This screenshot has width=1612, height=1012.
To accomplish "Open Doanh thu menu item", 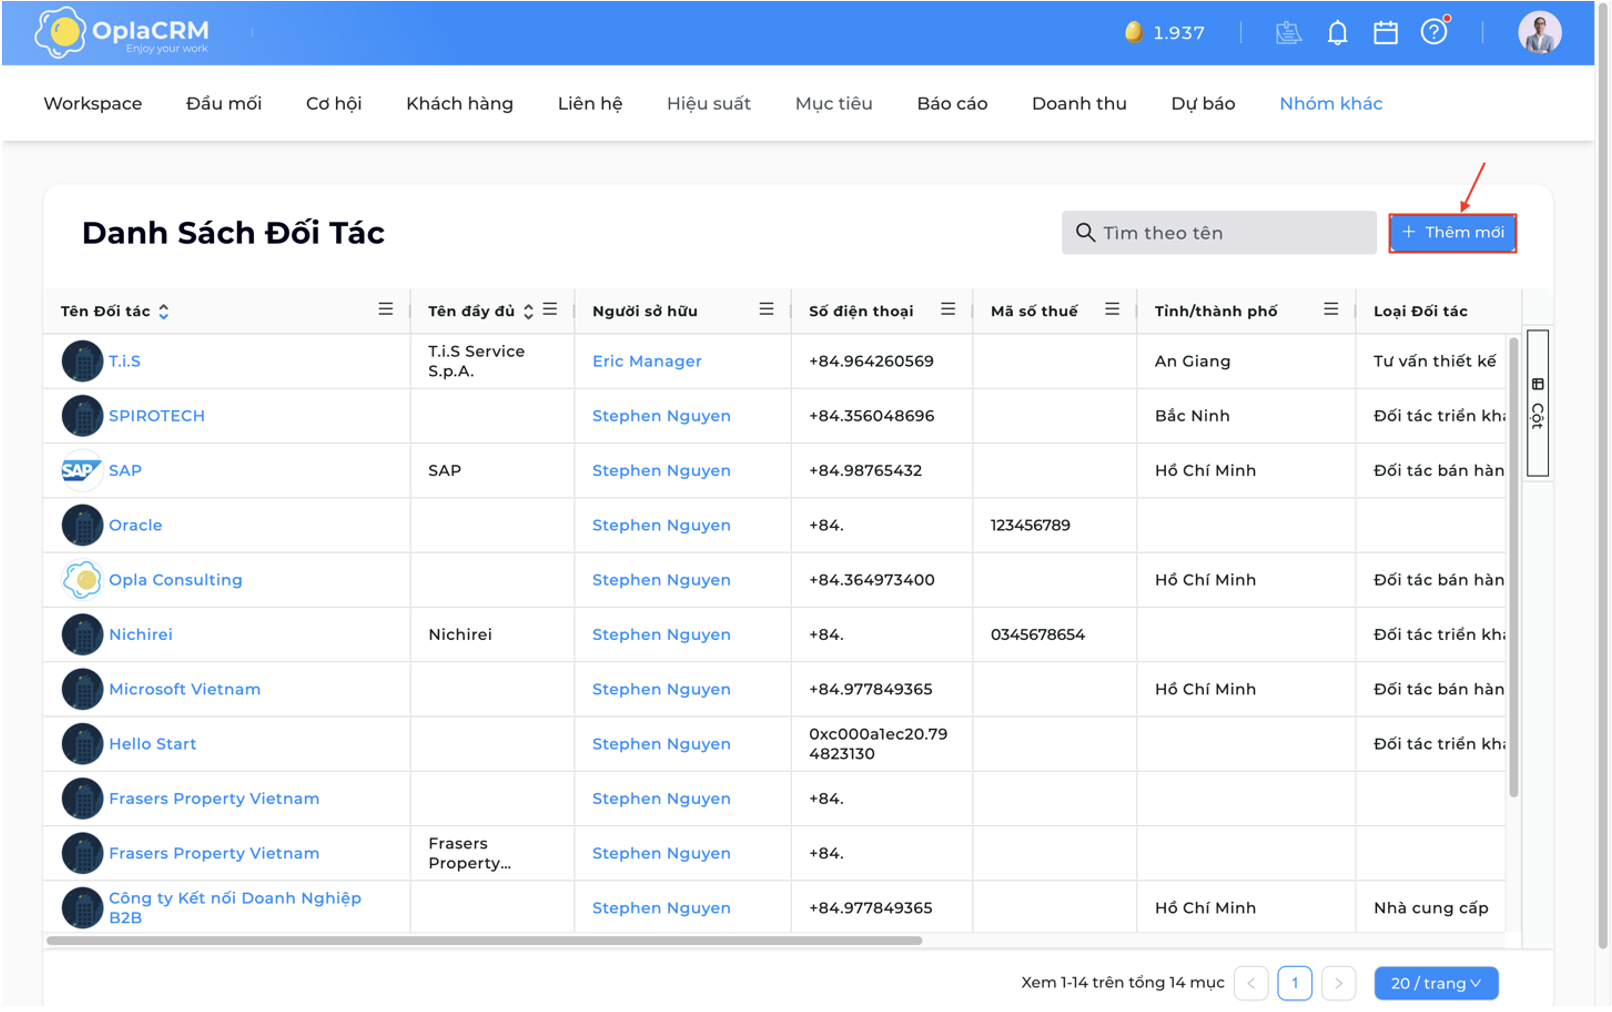I will point(1079,103).
